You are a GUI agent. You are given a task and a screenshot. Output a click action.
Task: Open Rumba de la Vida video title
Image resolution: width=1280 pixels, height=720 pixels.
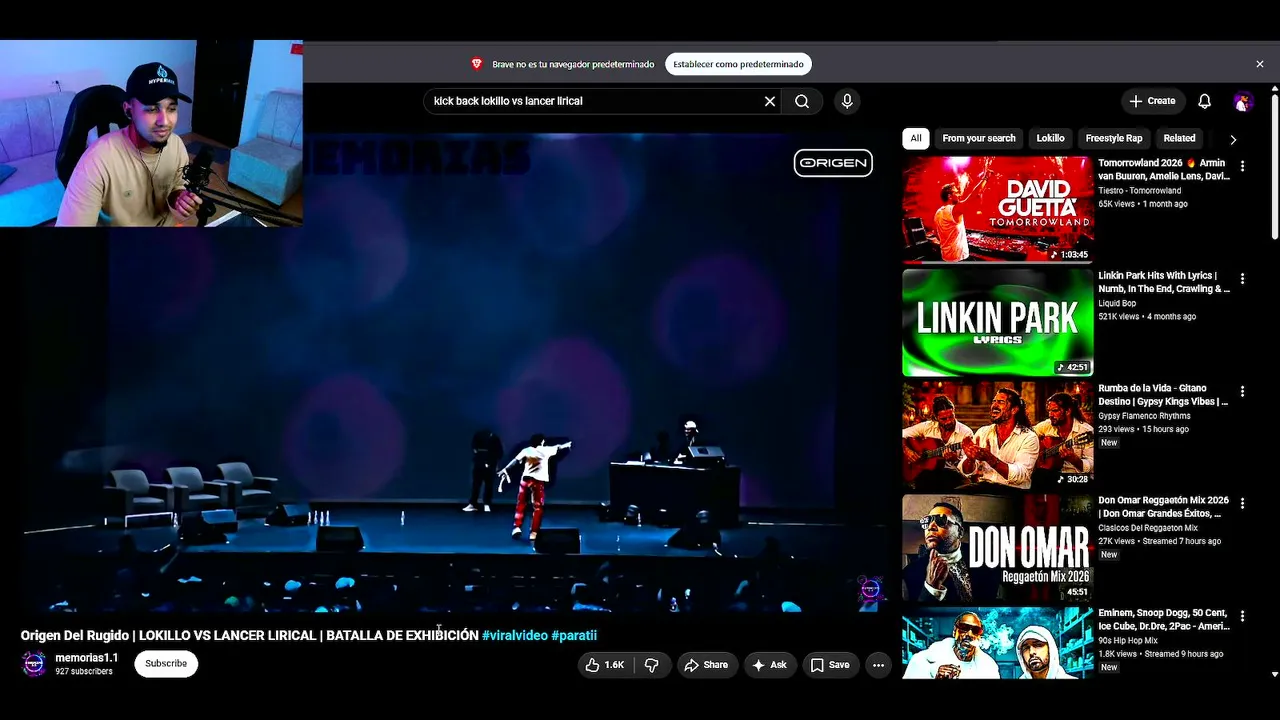pyautogui.click(x=1164, y=395)
